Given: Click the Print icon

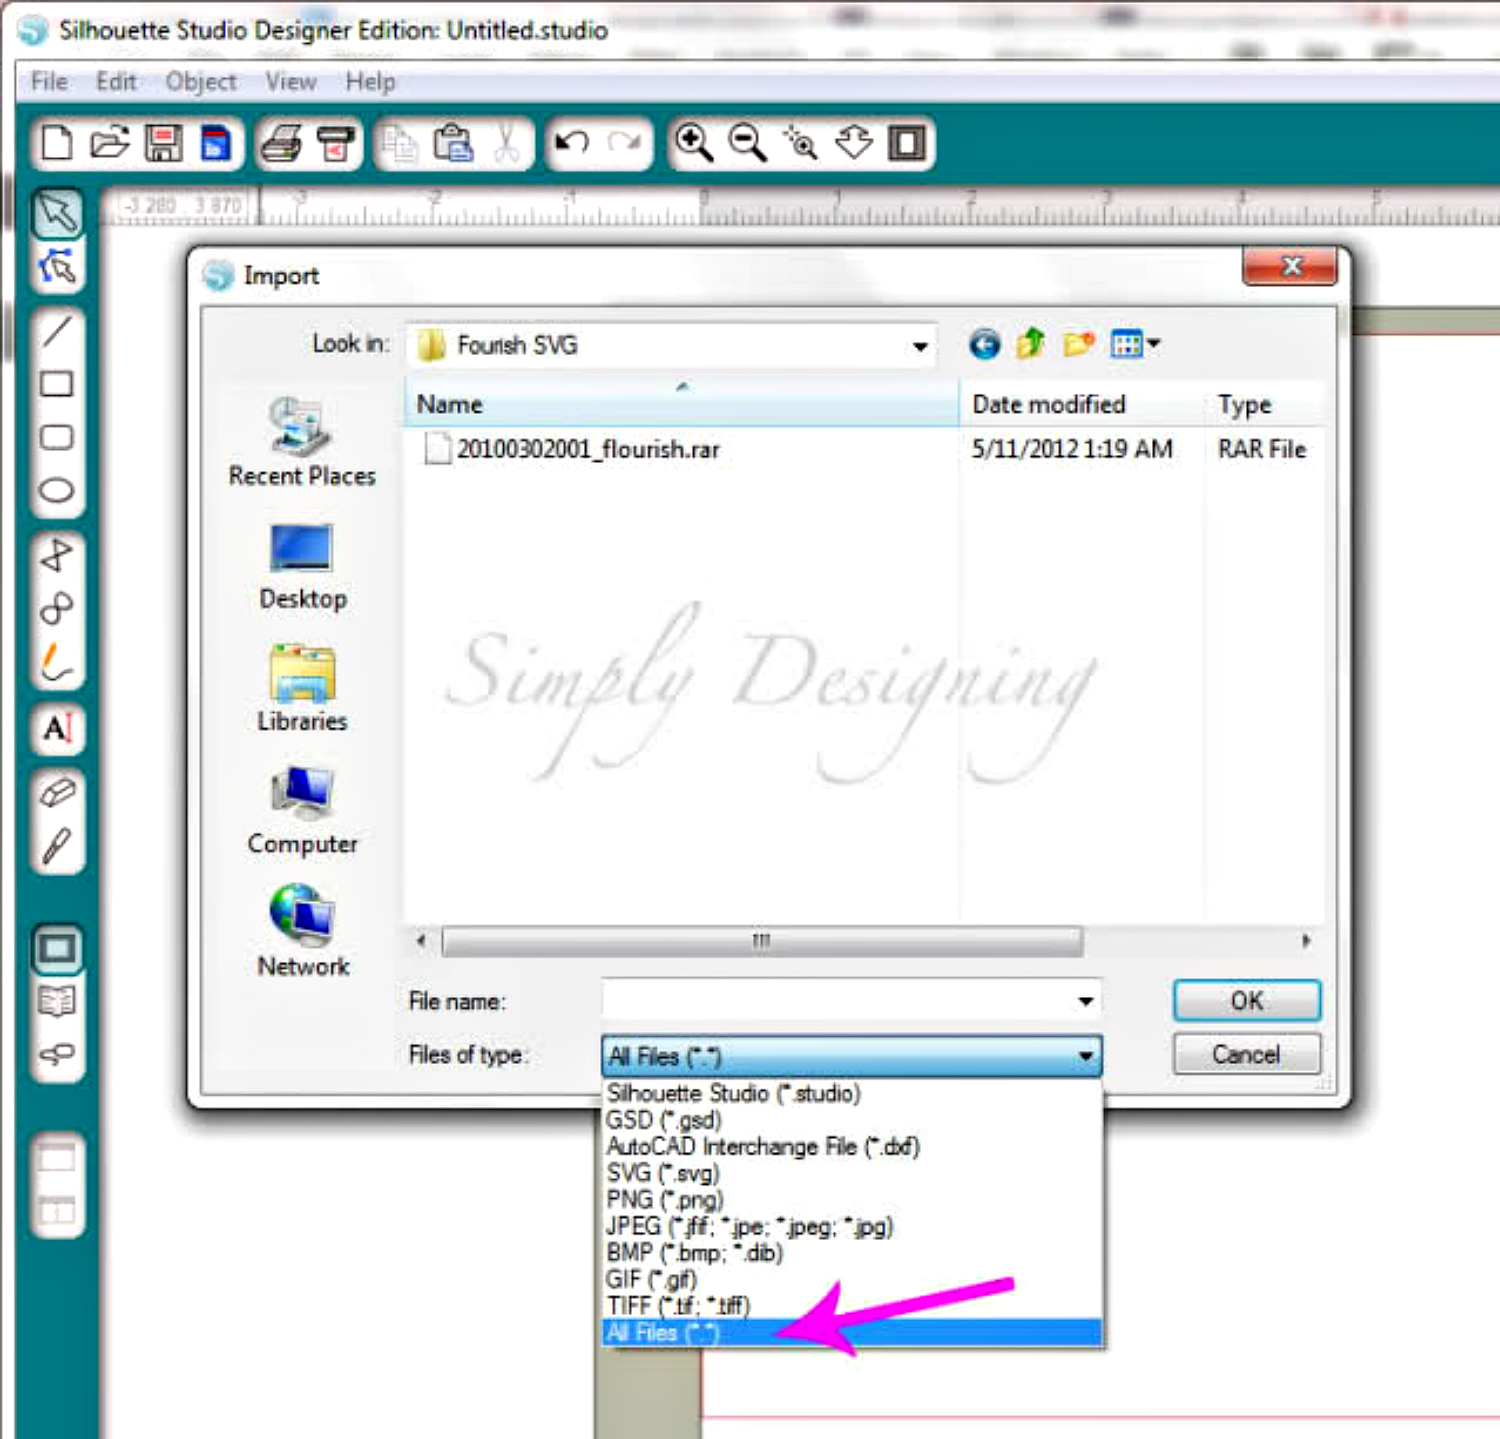Looking at the screenshot, I should tap(281, 143).
